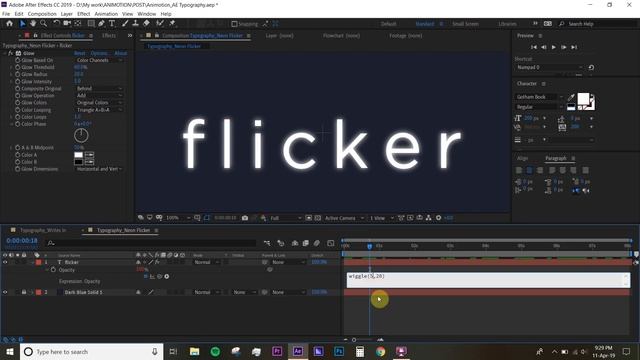The image size is (640, 360).
Task: Select the Home icon in toolbar
Action: click(x=9, y=24)
